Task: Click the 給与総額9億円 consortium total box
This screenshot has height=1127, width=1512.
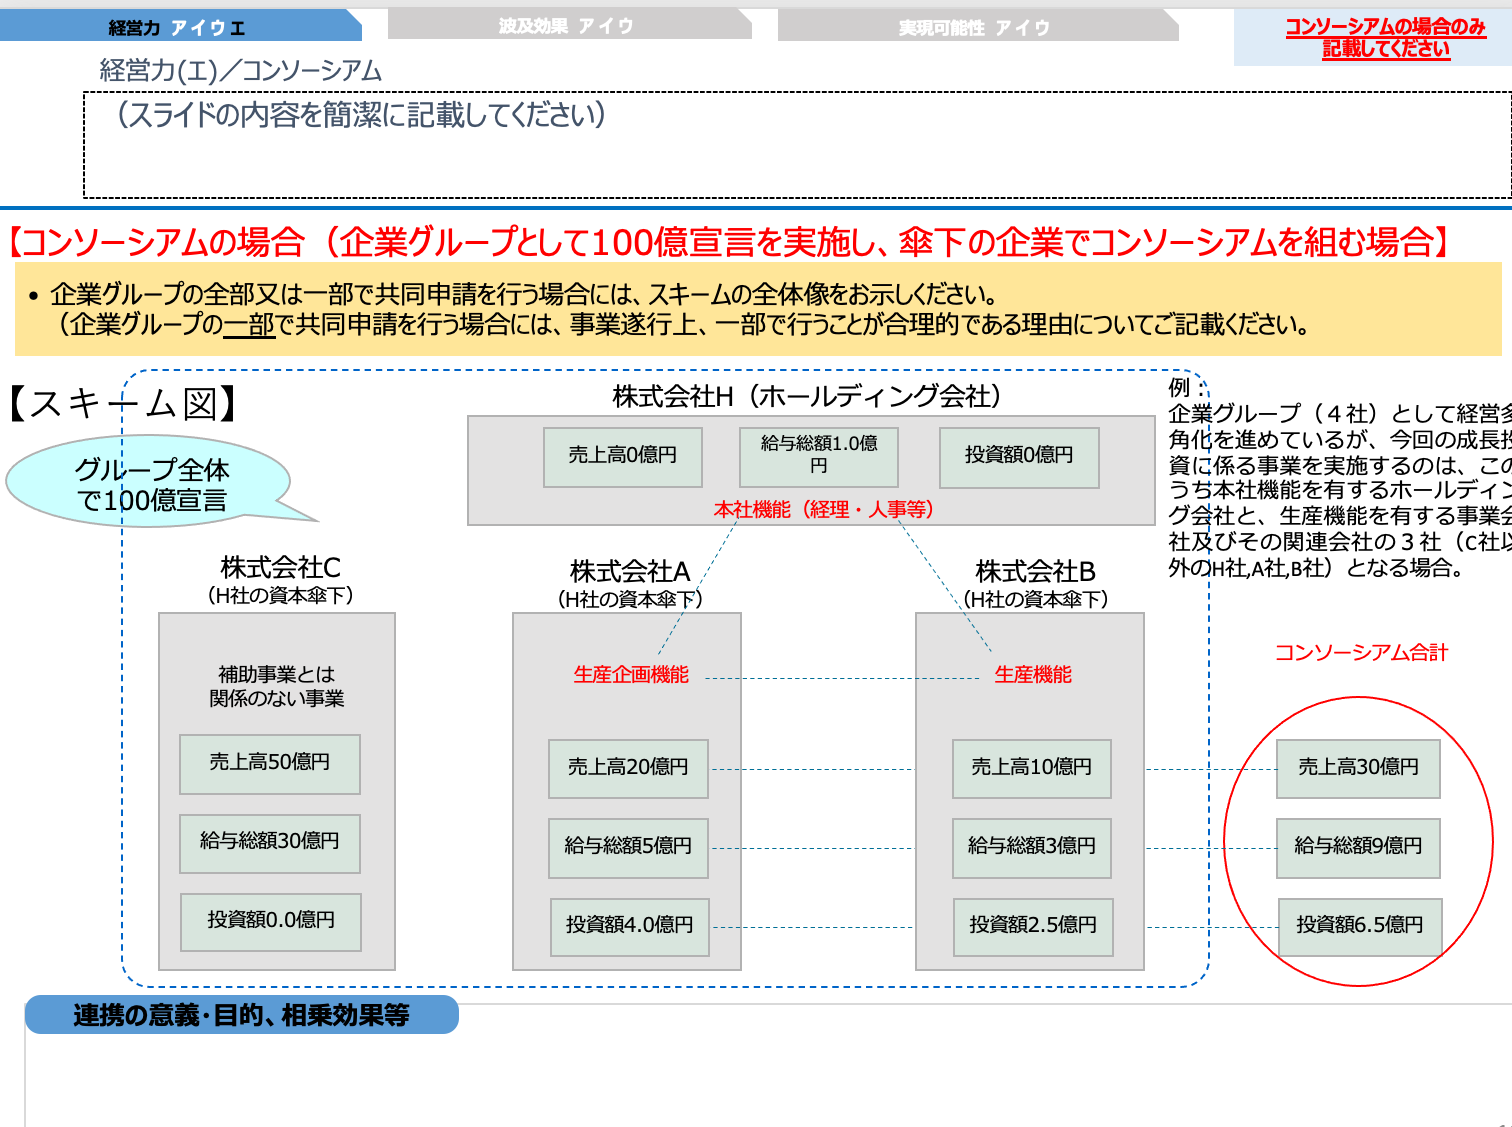Action: click(x=1358, y=847)
